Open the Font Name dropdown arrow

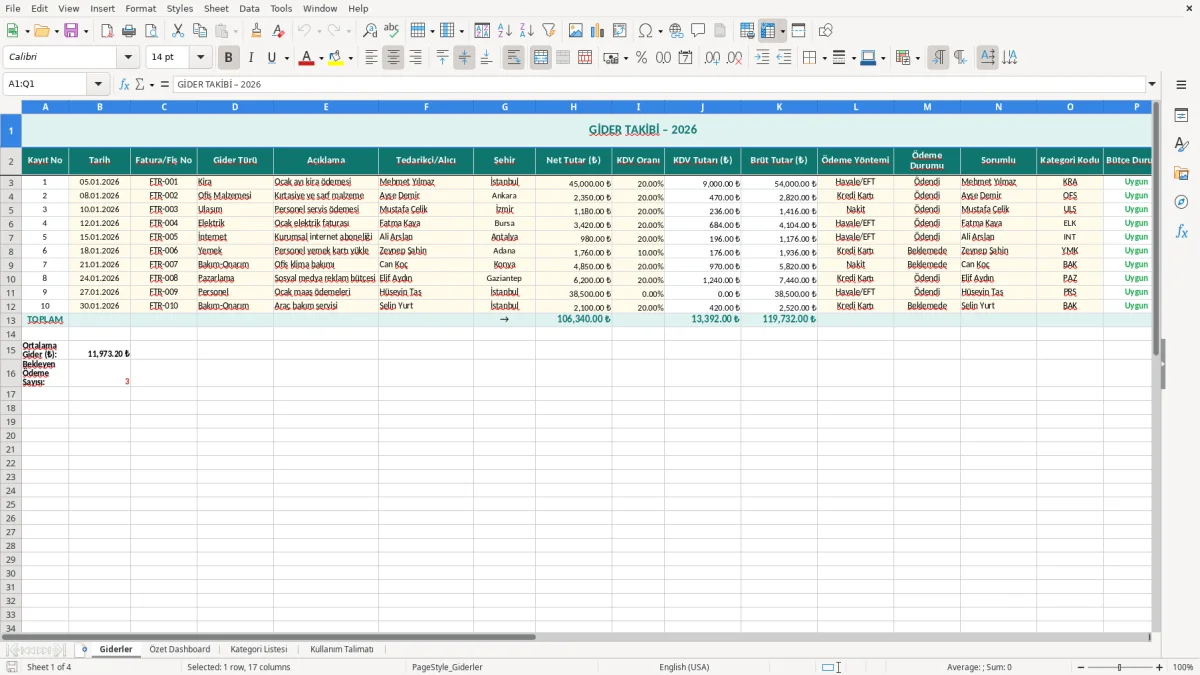click(x=128, y=58)
